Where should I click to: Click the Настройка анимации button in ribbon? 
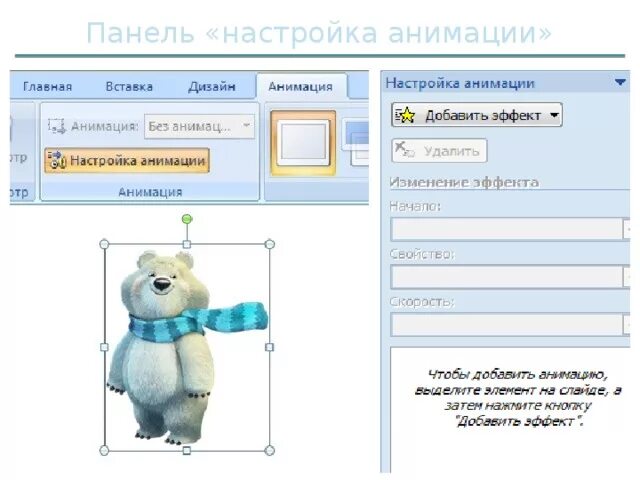point(127,160)
